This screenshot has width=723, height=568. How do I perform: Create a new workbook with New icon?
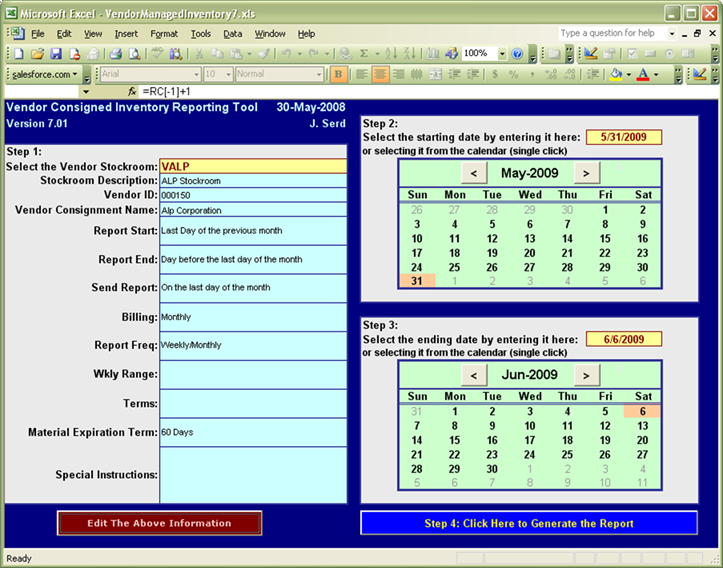pyautogui.click(x=19, y=54)
